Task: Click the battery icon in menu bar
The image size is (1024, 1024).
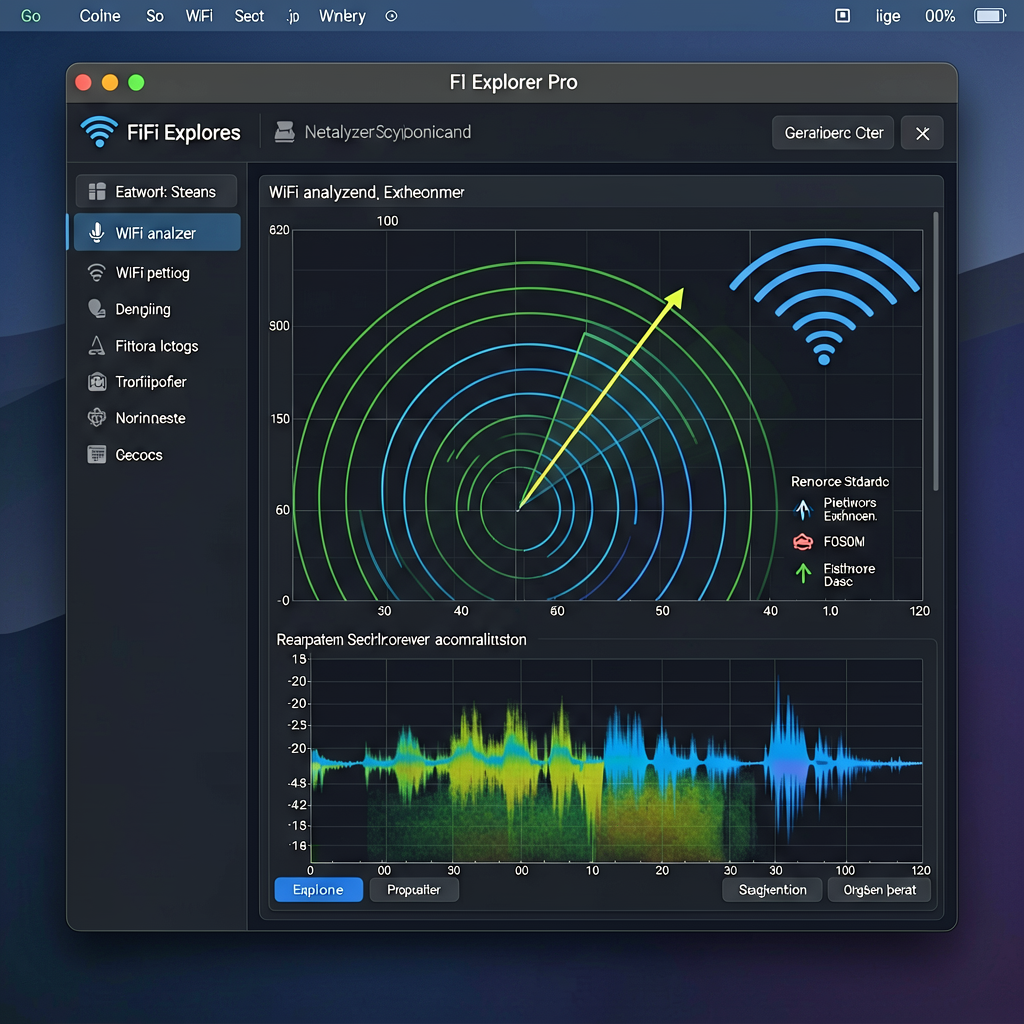Action: click(x=990, y=16)
